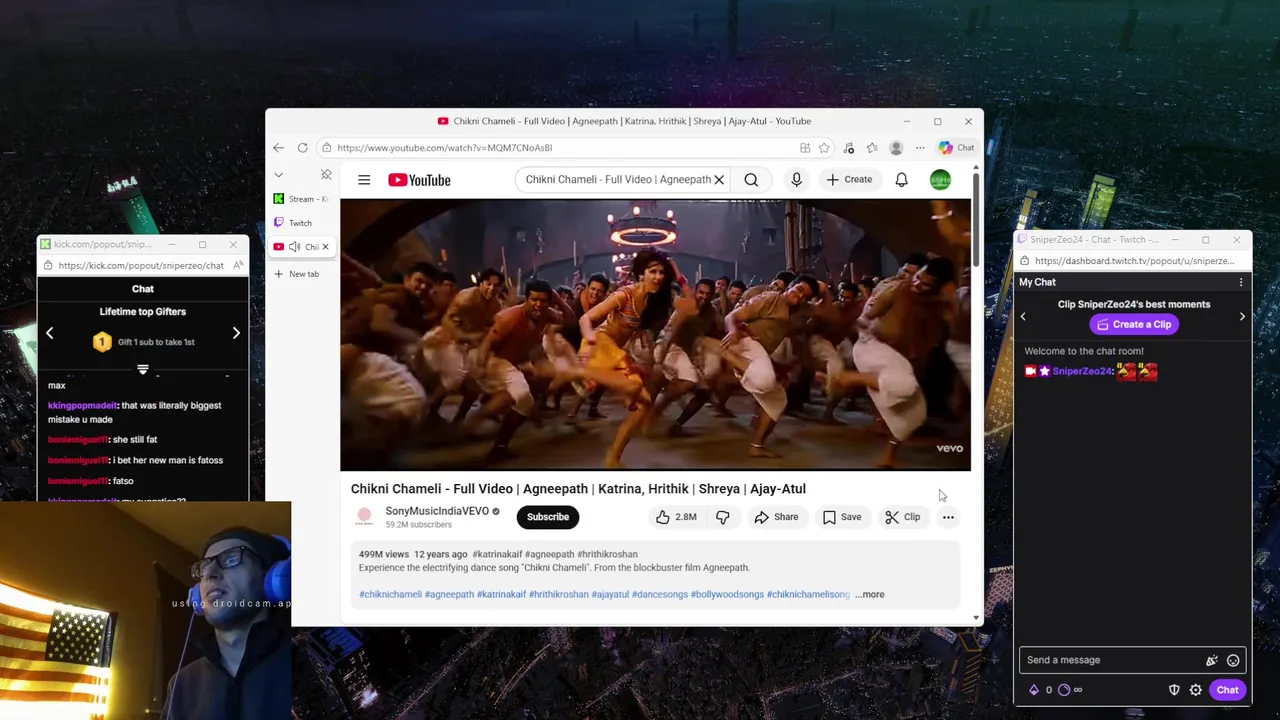Image resolution: width=1280 pixels, height=720 pixels.
Task: Like the video with 2.8M likes
Action: pyautogui.click(x=676, y=517)
